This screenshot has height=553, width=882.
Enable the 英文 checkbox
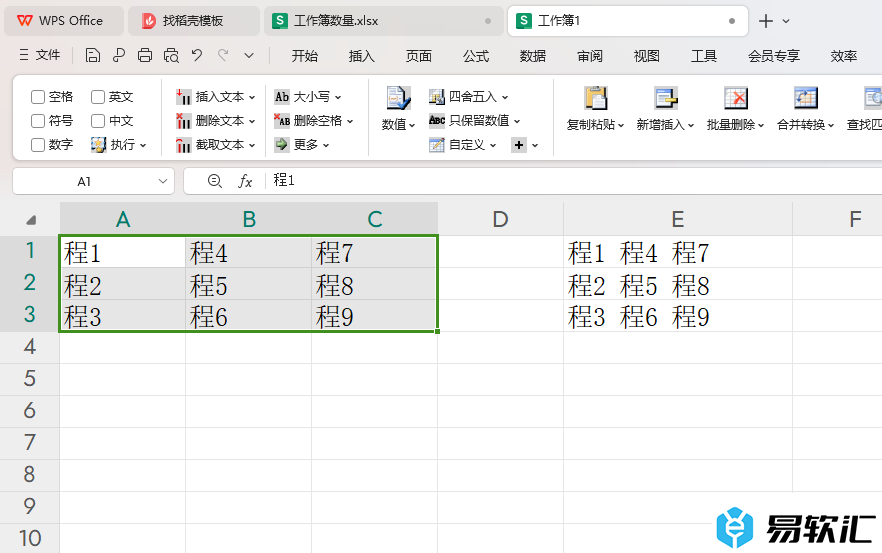(98, 97)
